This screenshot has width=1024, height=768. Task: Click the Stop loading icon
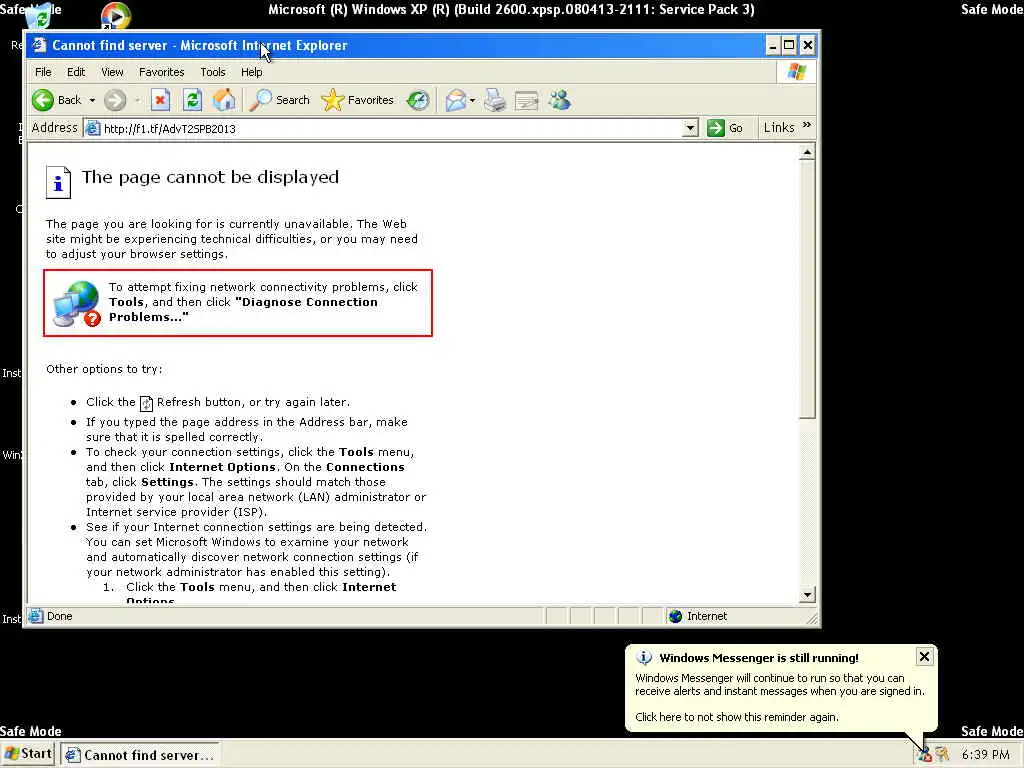point(160,100)
